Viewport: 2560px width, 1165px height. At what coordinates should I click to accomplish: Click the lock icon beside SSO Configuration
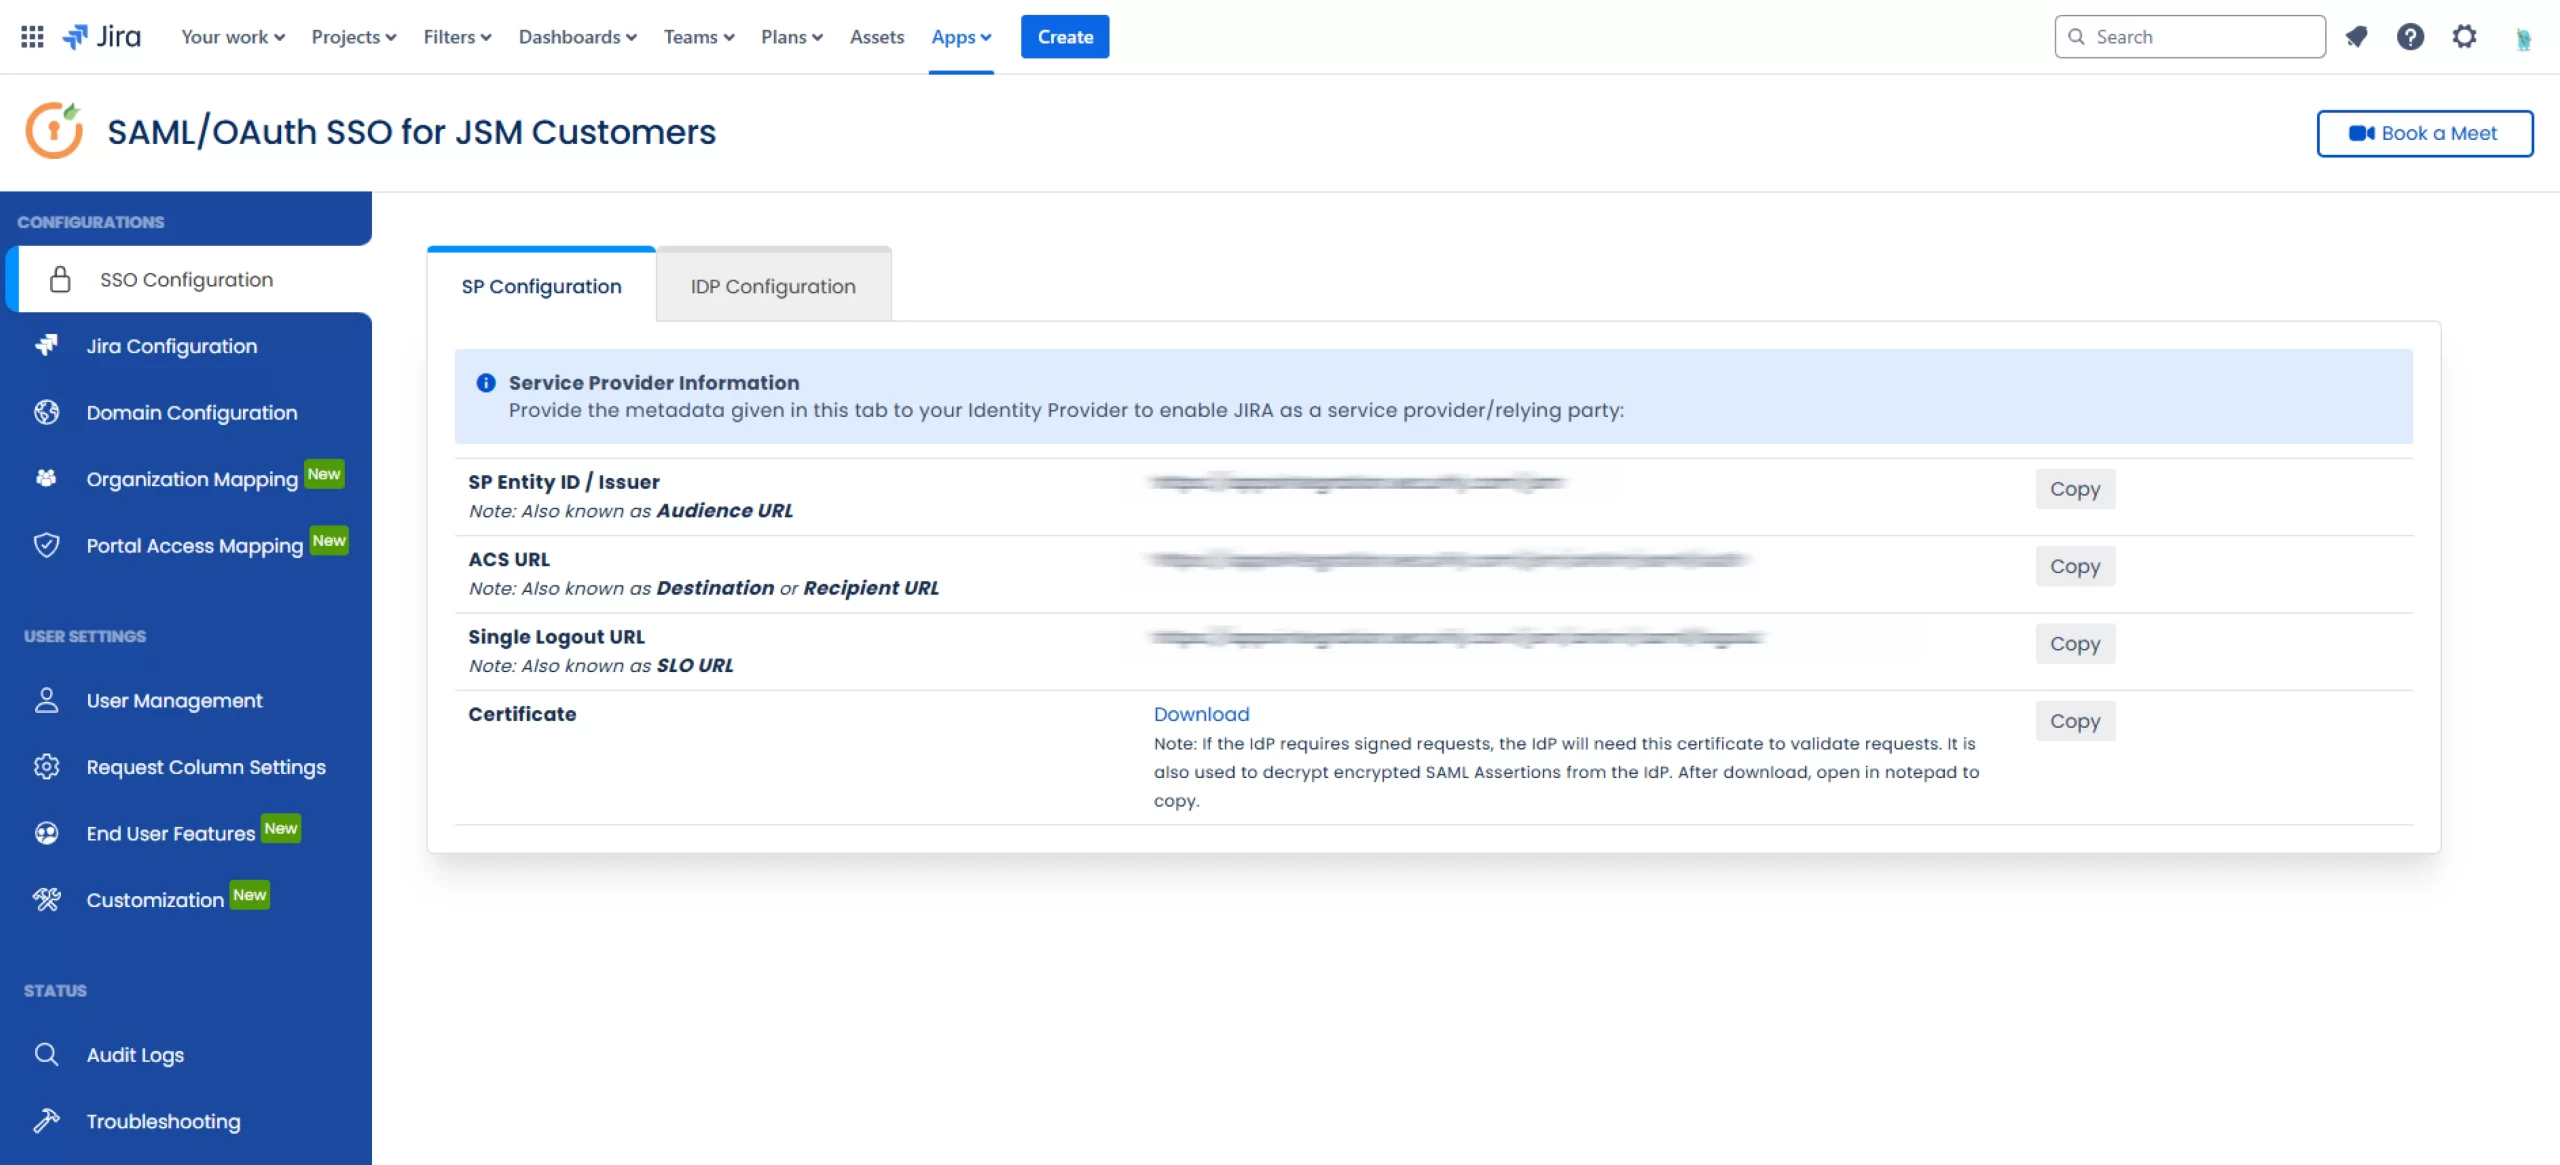coord(60,279)
